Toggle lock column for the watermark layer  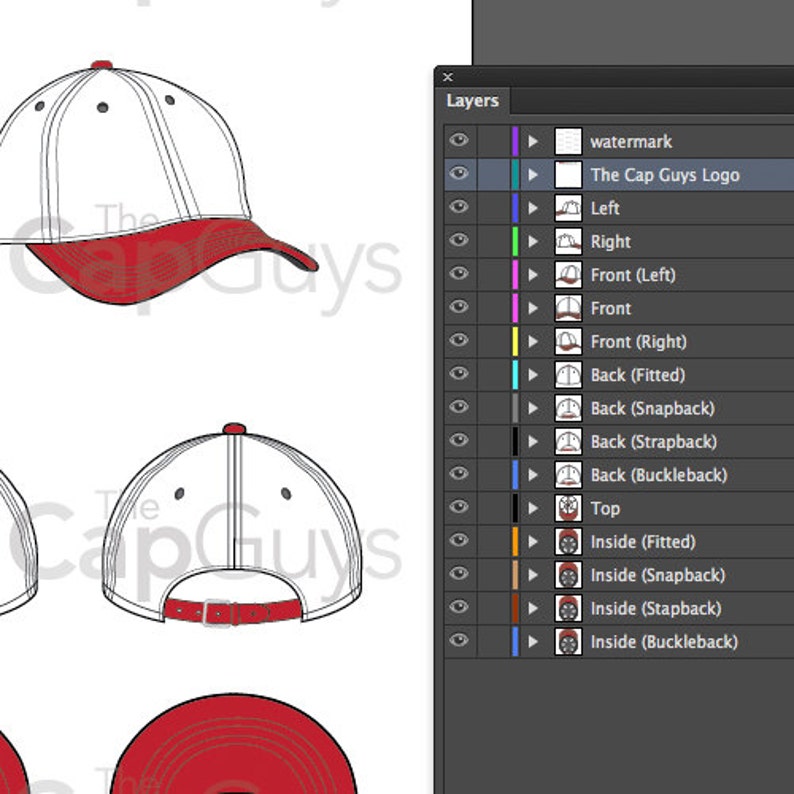[493, 141]
